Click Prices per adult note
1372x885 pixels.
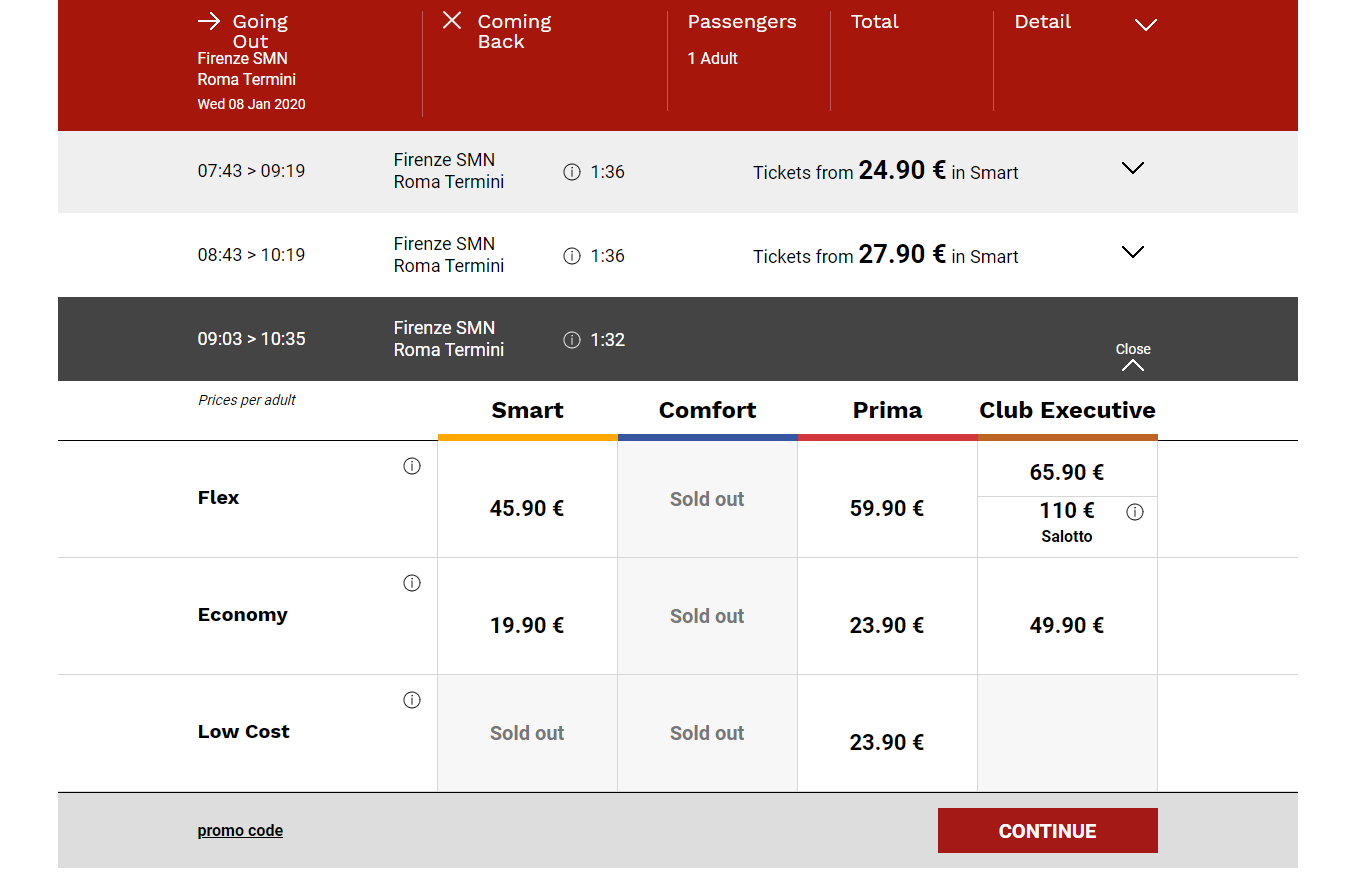coord(247,400)
